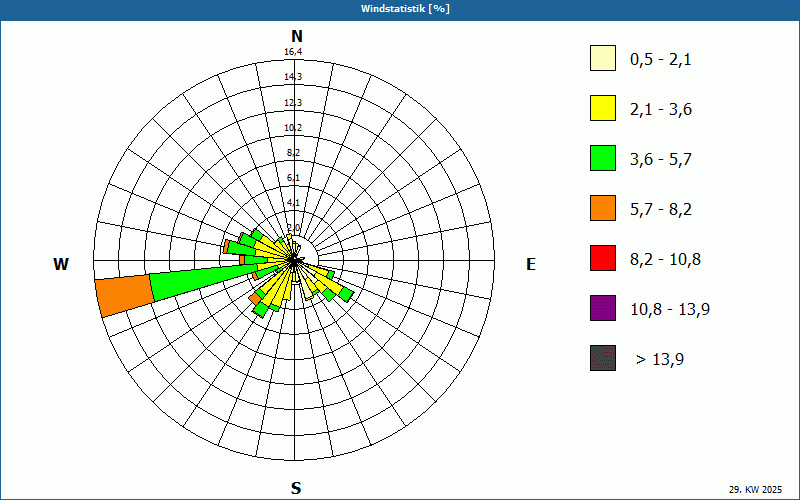Click the 12,3 ring scale value
Screen dimensions: 800x500
[x=293, y=103]
